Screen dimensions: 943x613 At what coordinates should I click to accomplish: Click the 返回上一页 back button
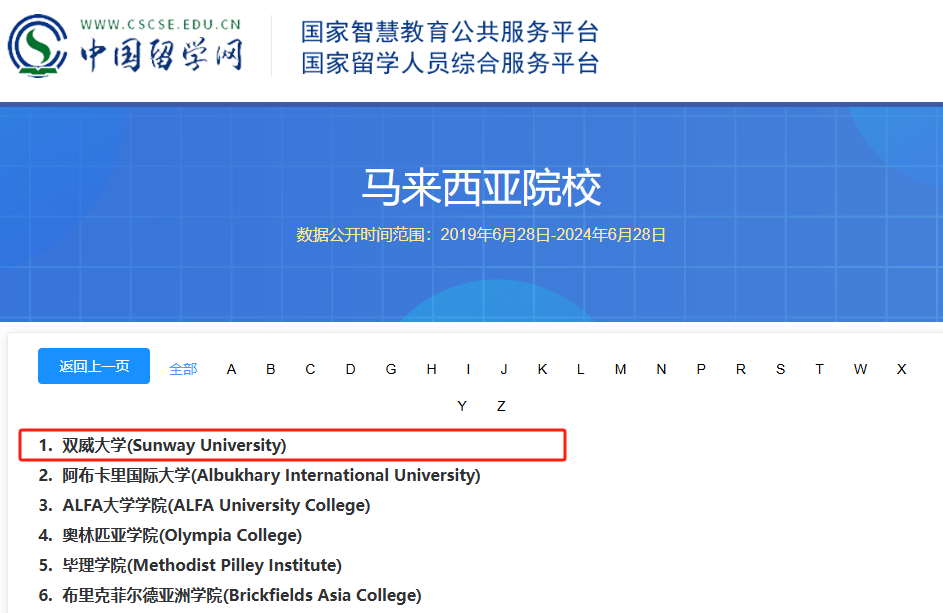93,366
